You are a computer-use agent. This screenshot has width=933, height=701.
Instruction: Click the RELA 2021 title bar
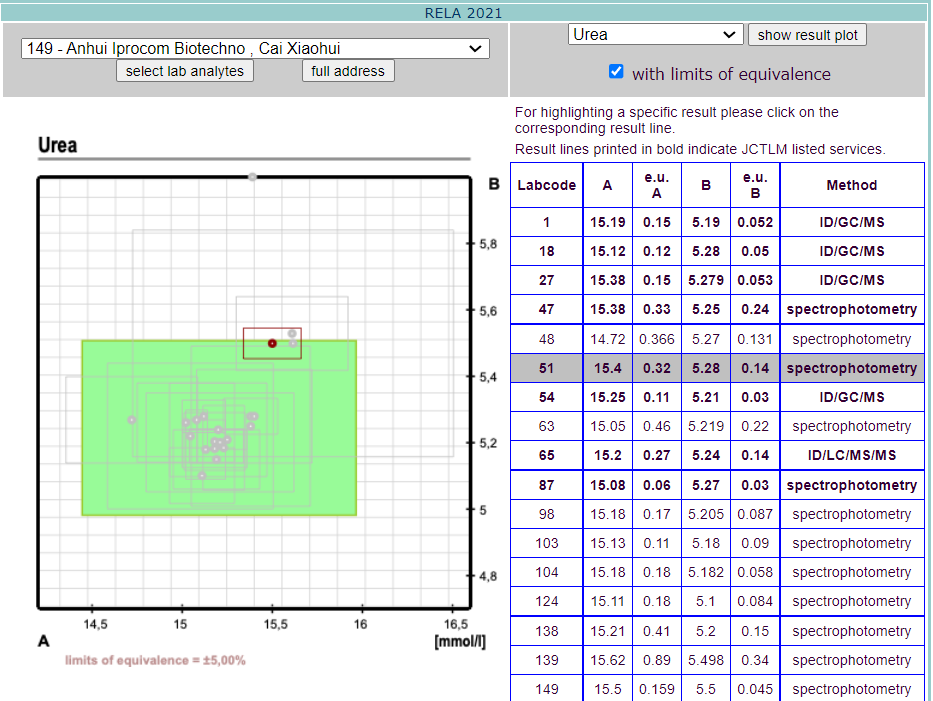pyautogui.click(x=464, y=13)
